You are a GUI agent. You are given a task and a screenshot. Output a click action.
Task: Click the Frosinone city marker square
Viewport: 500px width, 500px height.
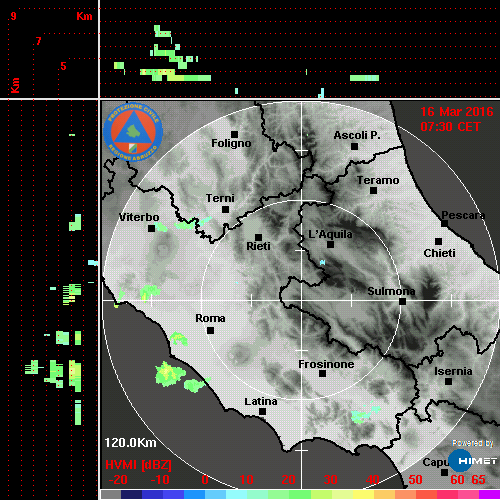(x=322, y=373)
